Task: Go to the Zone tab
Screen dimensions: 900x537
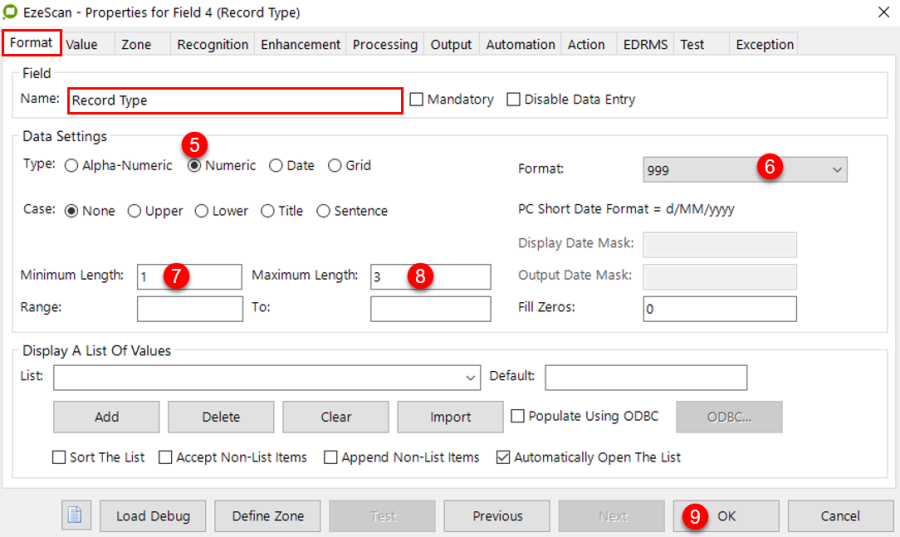Action: pyautogui.click(x=136, y=44)
